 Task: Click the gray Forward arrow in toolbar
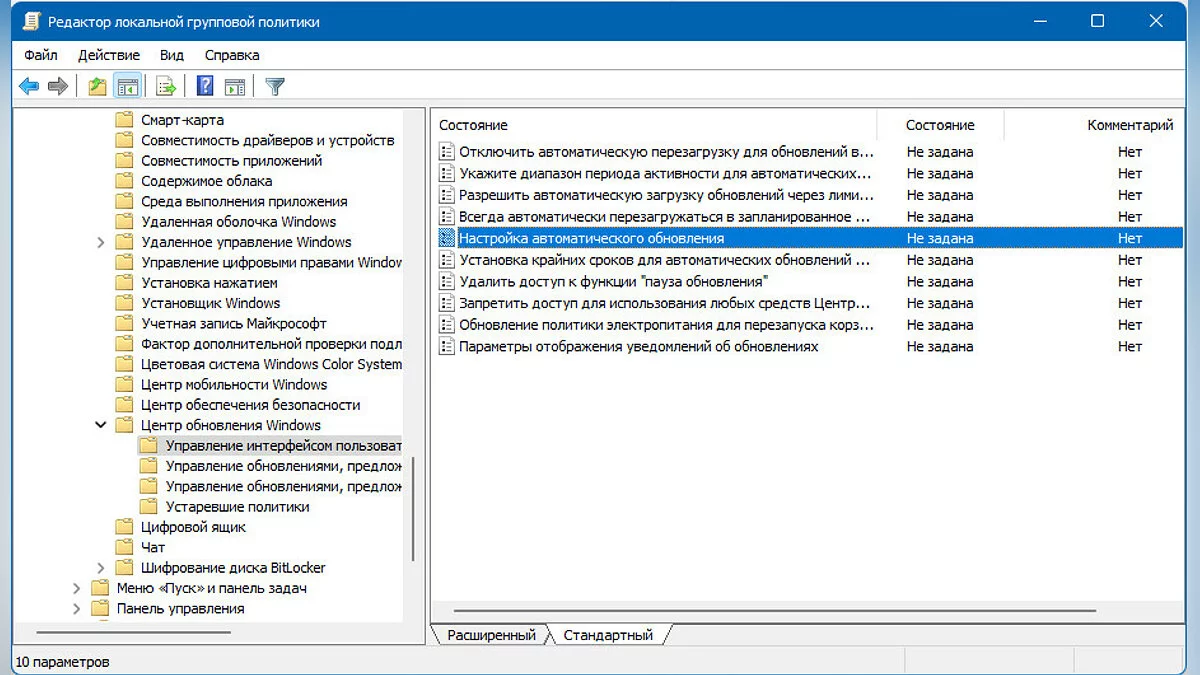coord(58,87)
